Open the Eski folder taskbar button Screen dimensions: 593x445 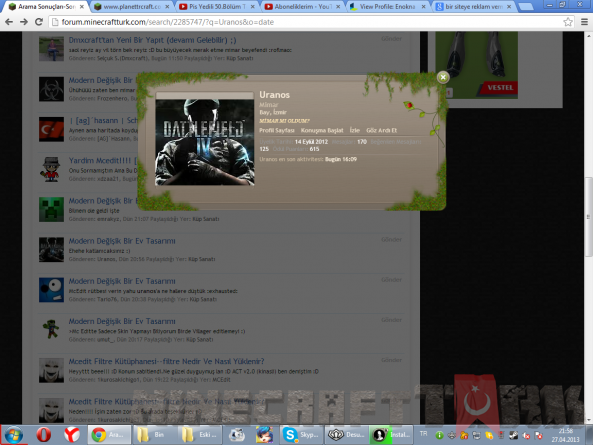200,435
